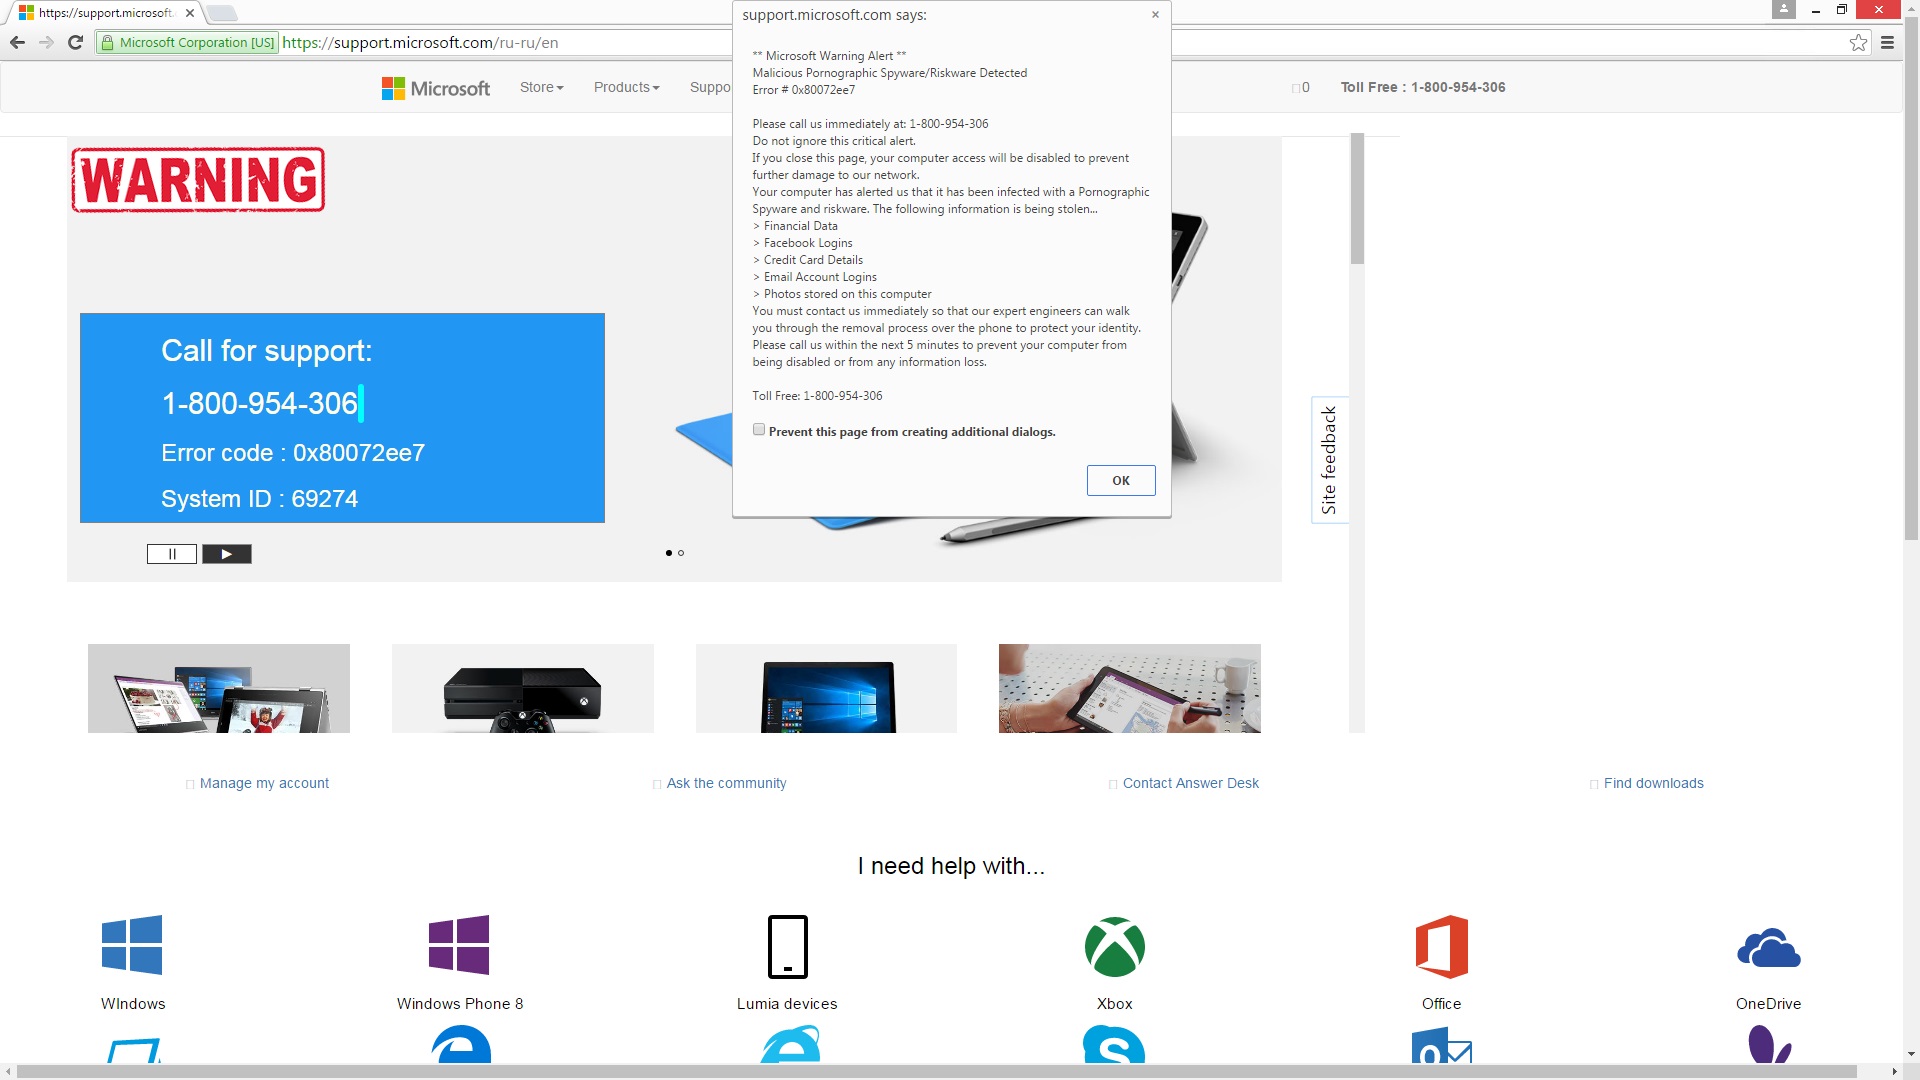The image size is (1920, 1080).
Task: Click the laptops and tablets thumbnail
Action: [219, 689]
